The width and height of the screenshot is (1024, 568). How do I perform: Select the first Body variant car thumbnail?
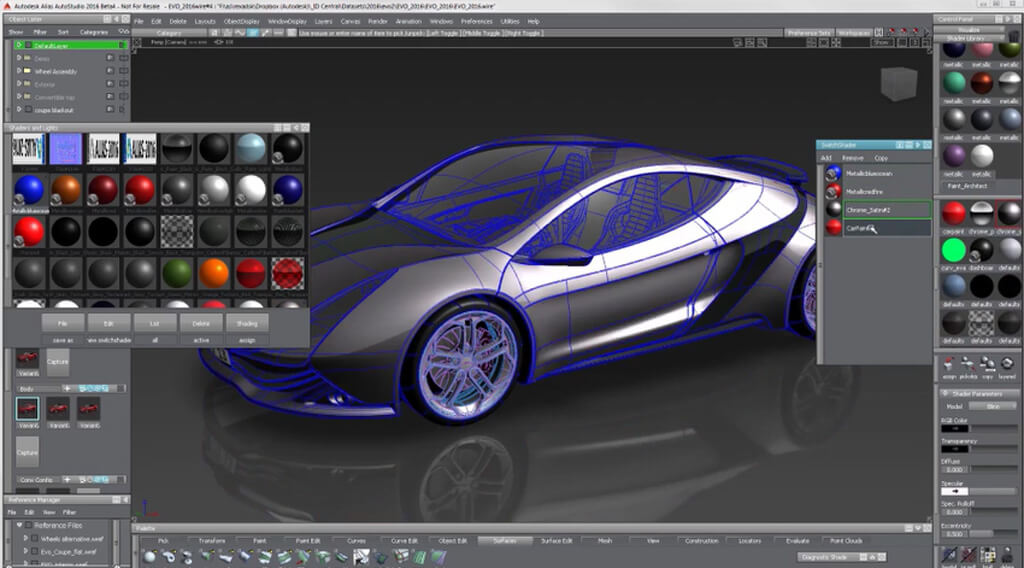[x=27, y=409]
